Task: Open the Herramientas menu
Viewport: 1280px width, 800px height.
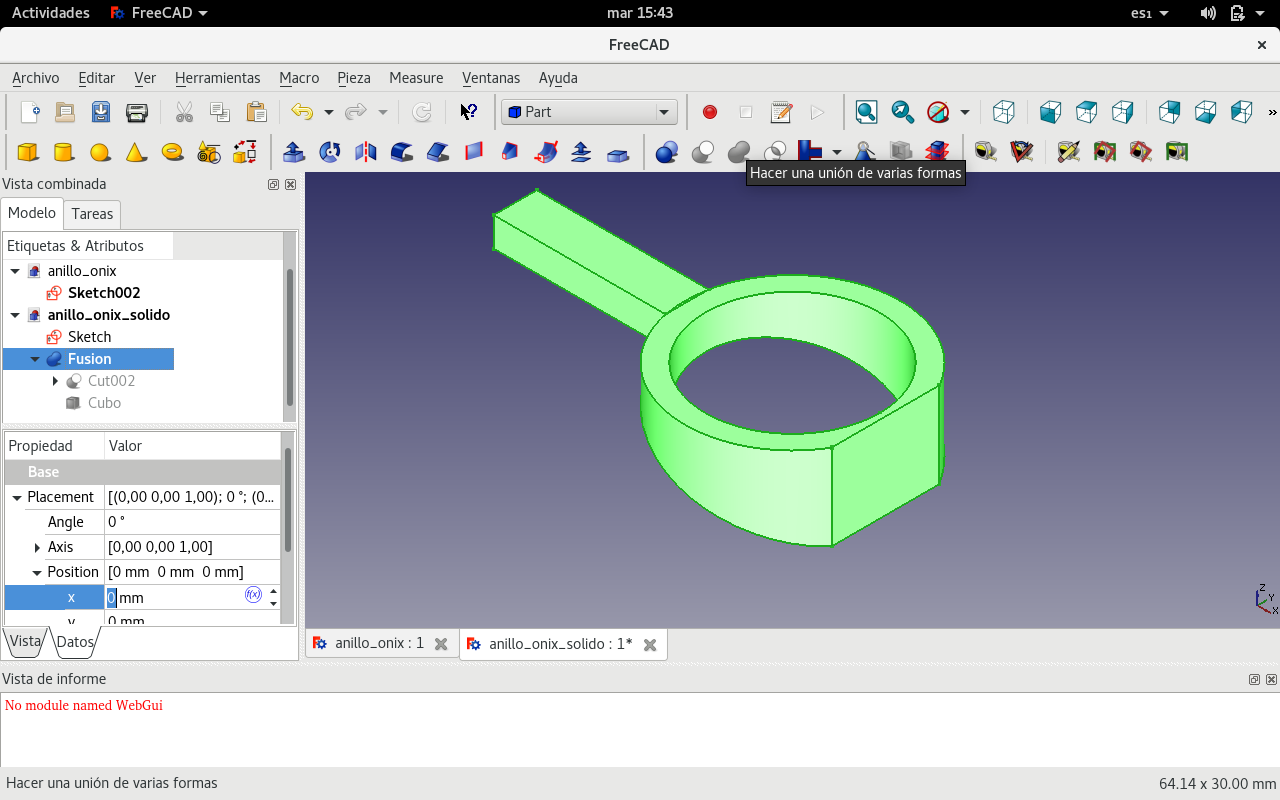Action: (x=217, y=78)
